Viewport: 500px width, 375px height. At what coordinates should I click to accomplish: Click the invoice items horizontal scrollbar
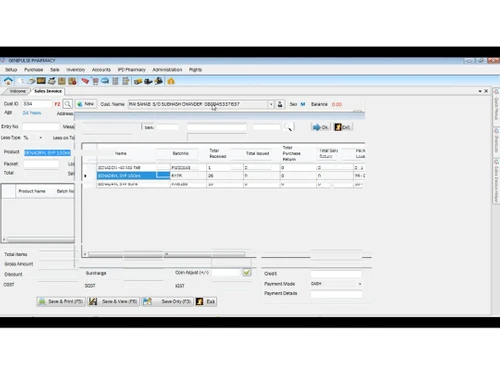tap(38, 239)
